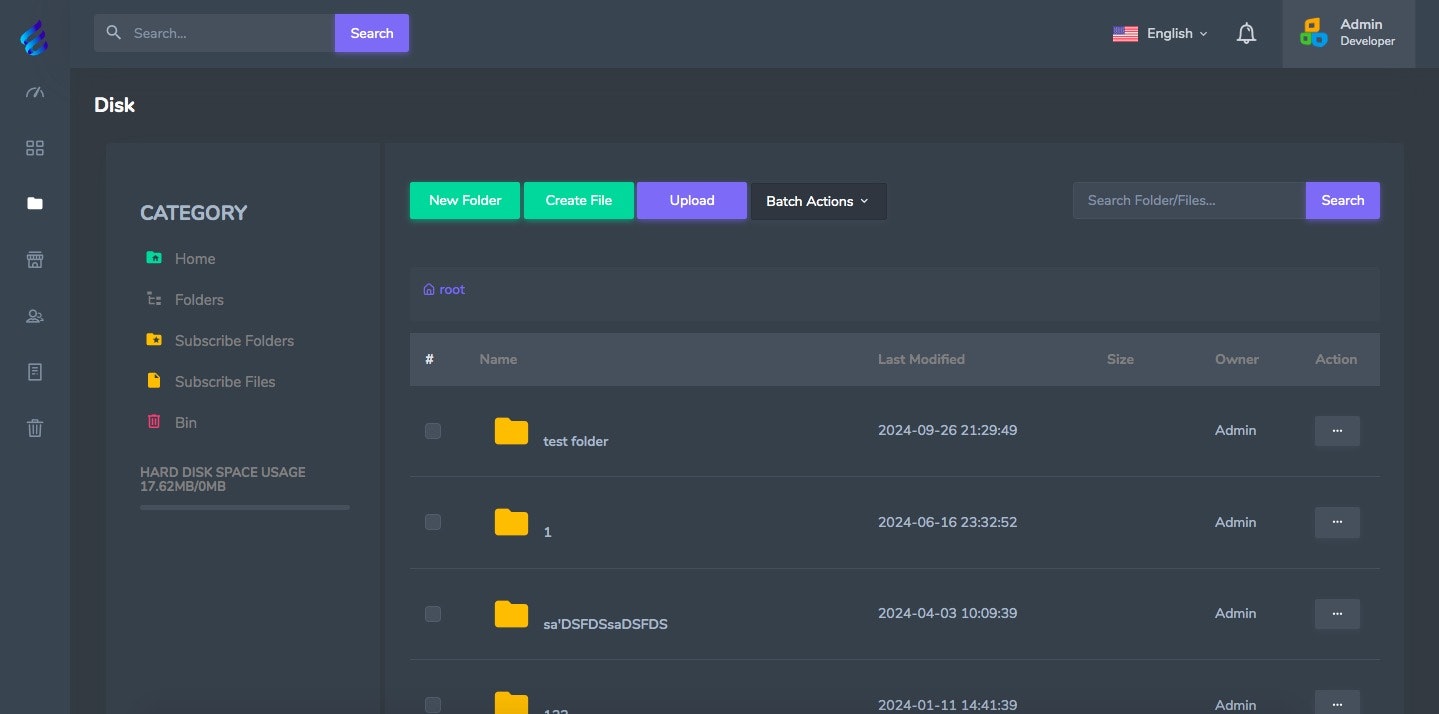Focus the Search Folder/Files input

click(1189, 200)
